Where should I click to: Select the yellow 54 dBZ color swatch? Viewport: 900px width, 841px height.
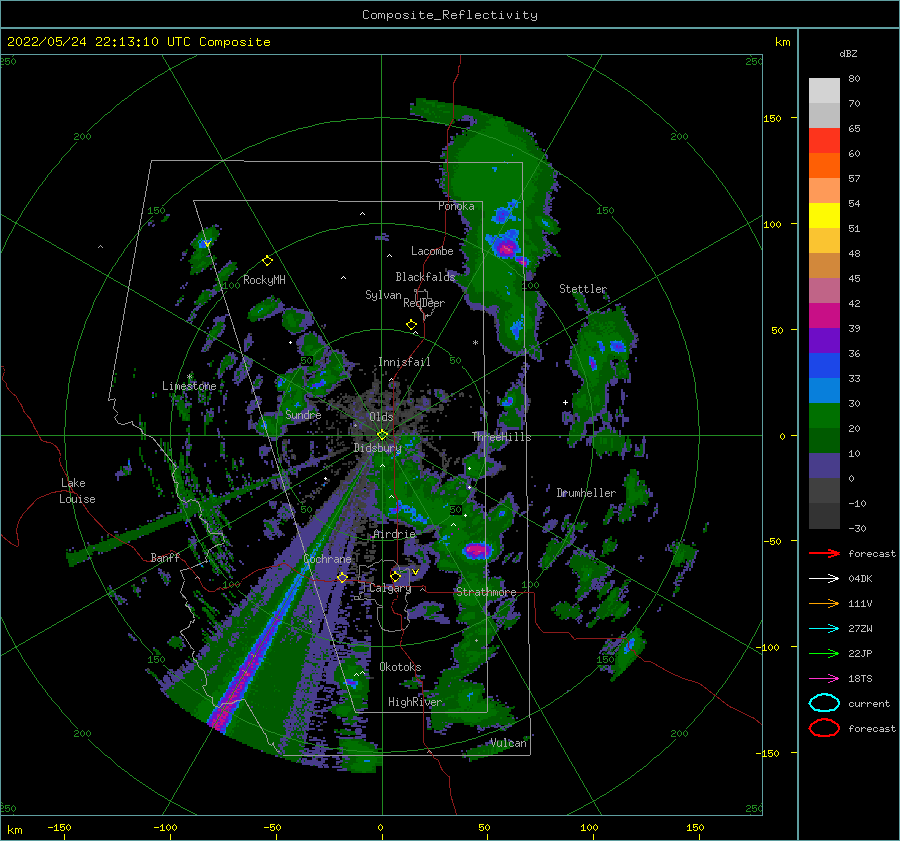coord(824,216)
